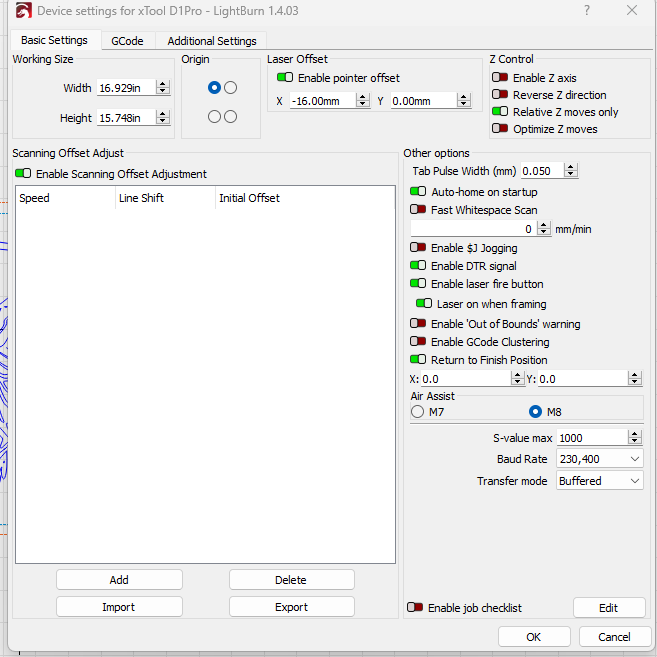Click finish position Y field

coord(583,379)
